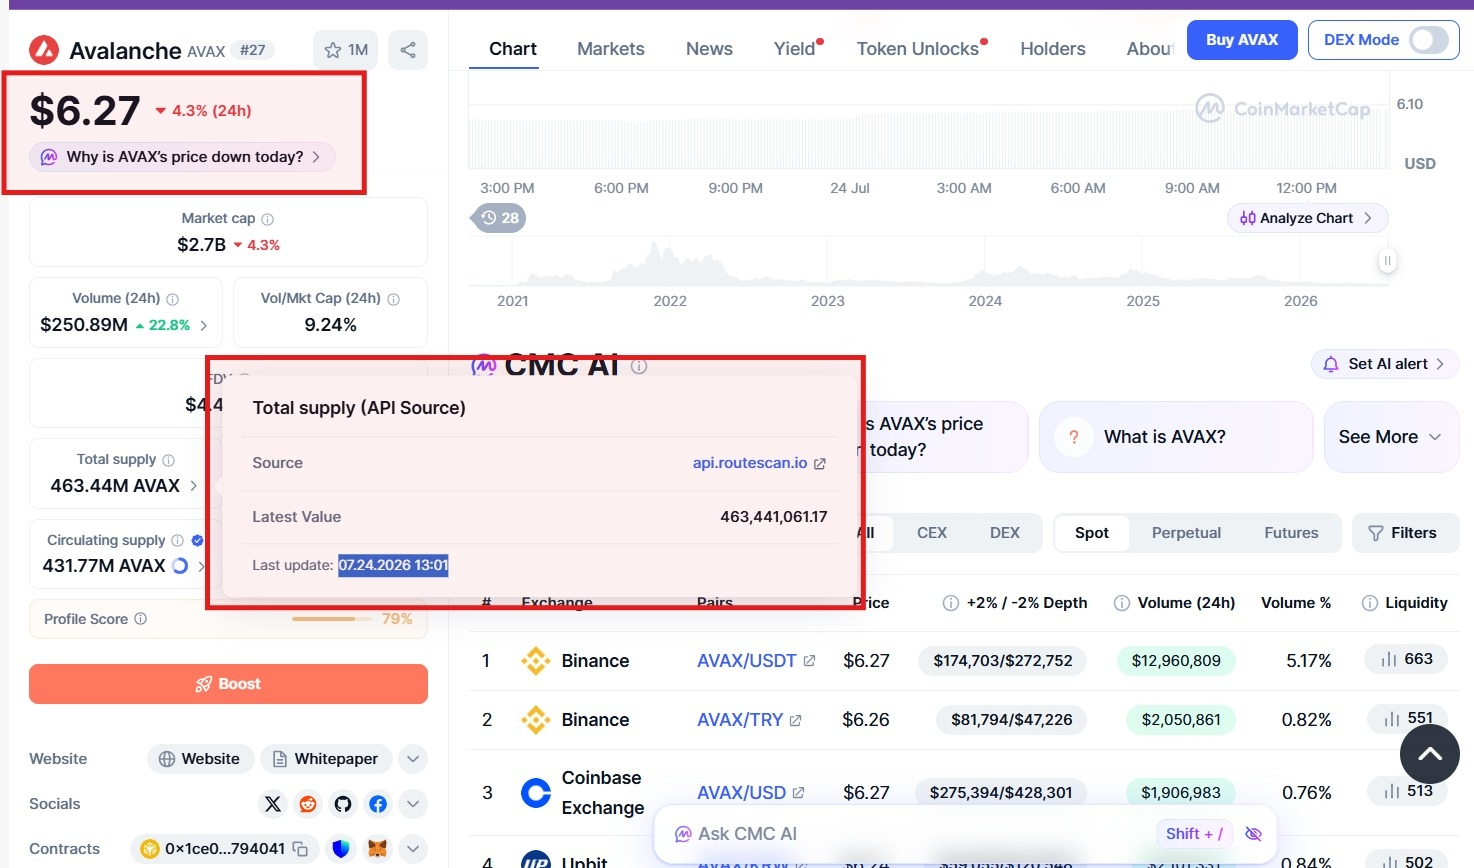Open Volume (24h) info icon

coord(172,299)
